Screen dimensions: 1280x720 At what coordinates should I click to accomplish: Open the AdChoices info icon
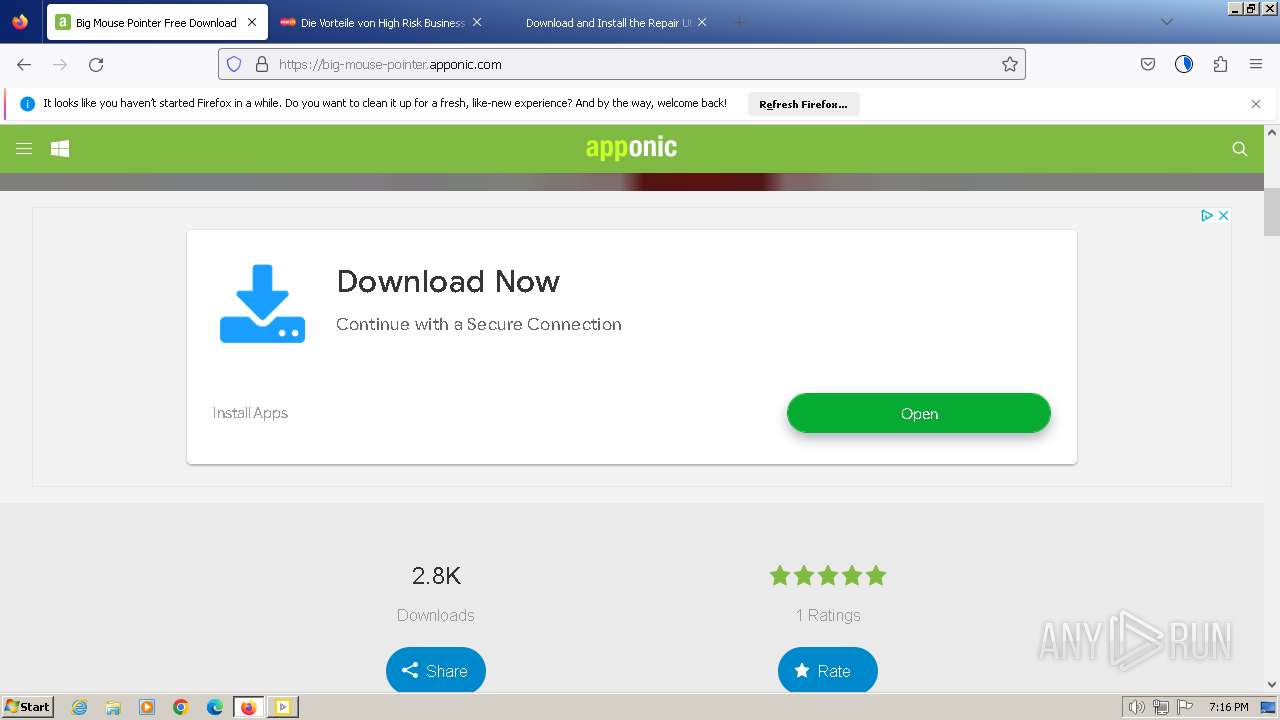[1207, 215]
